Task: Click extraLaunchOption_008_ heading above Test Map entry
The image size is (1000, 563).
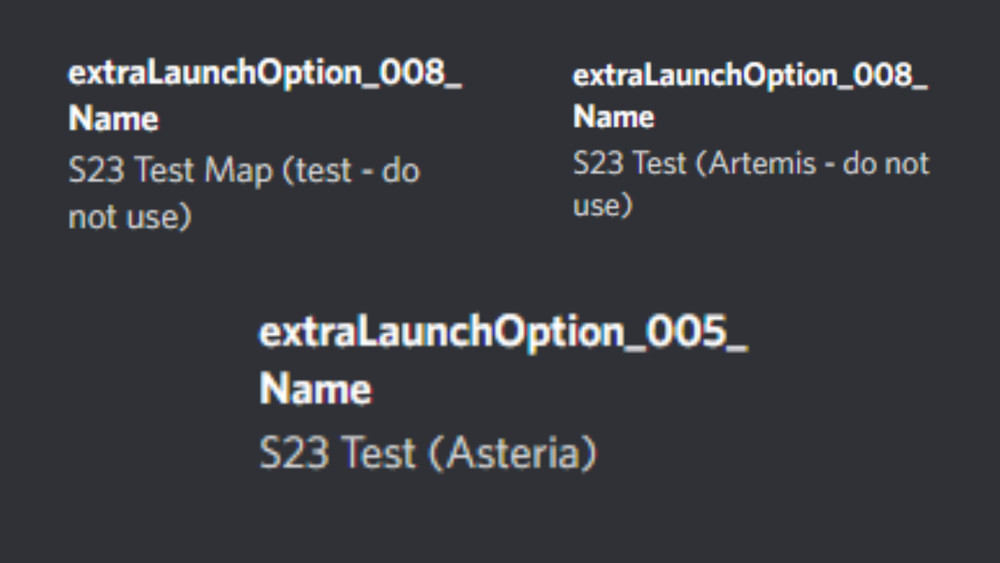Action: (x=265, y=74)
